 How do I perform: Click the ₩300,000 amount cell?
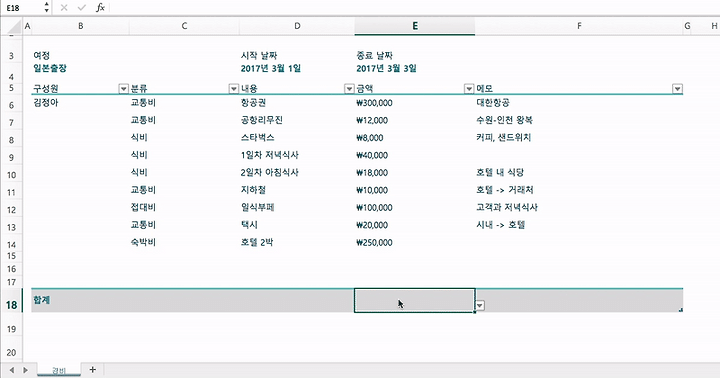pos(374,103)
